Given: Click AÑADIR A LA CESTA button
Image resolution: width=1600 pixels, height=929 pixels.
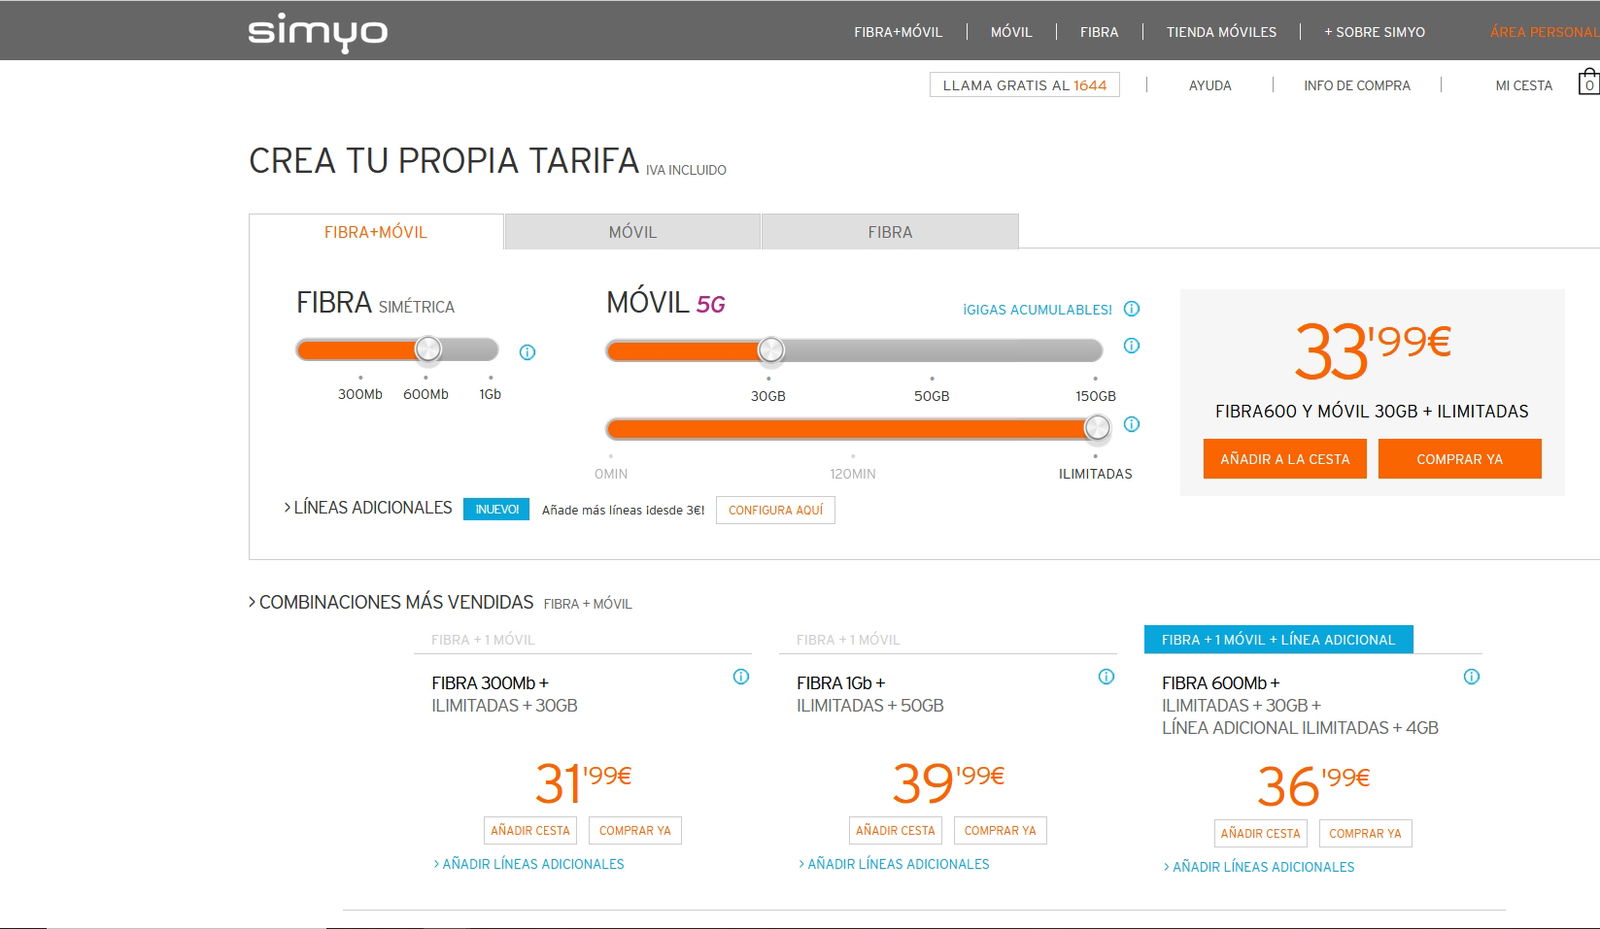Looking at the screenshot, I should (x=1285, y=459).
